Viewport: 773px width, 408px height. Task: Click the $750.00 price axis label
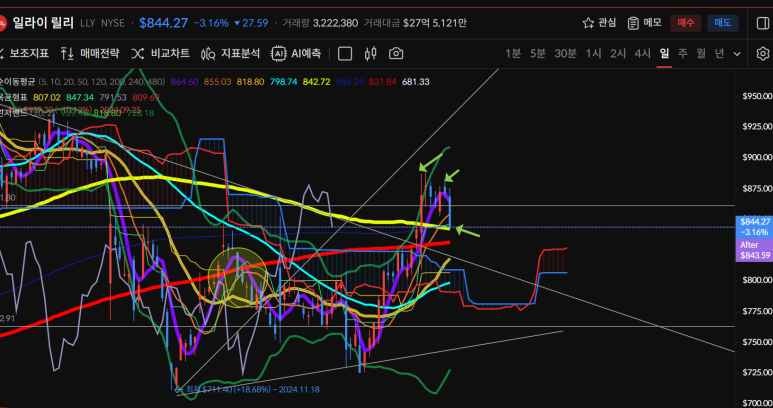[757, 341]
